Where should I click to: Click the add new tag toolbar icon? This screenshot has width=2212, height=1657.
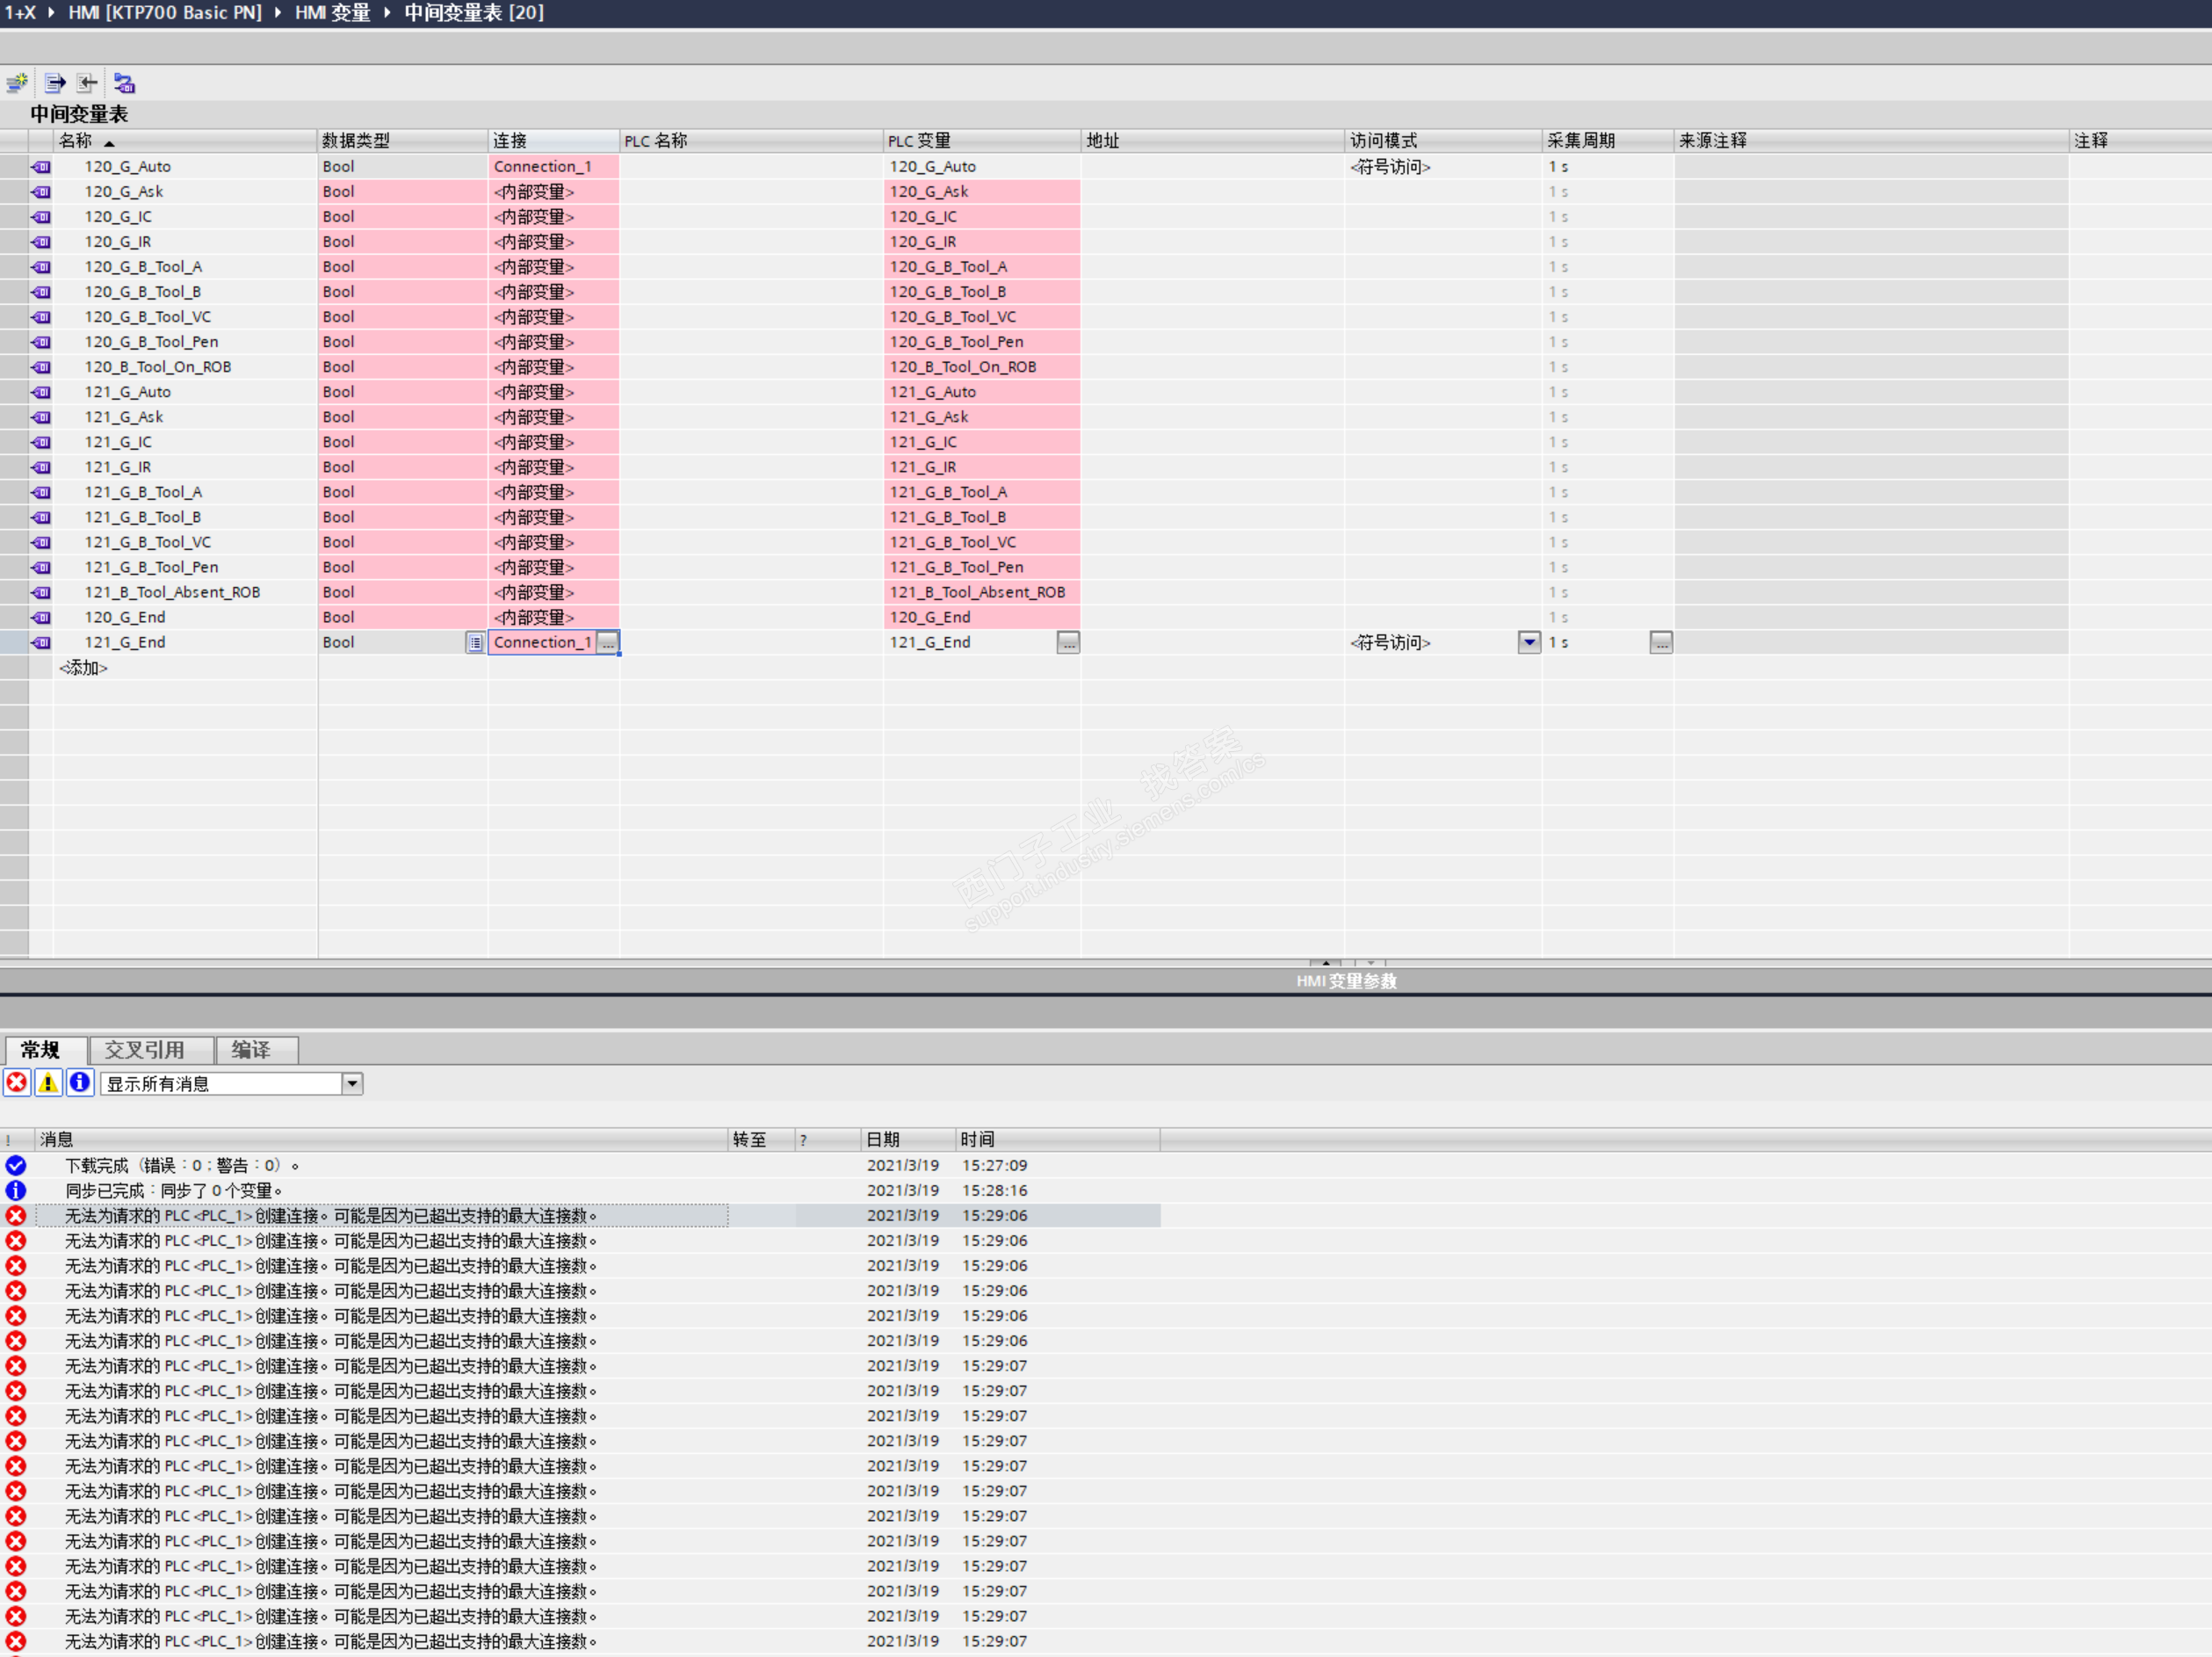click(17, 83)
